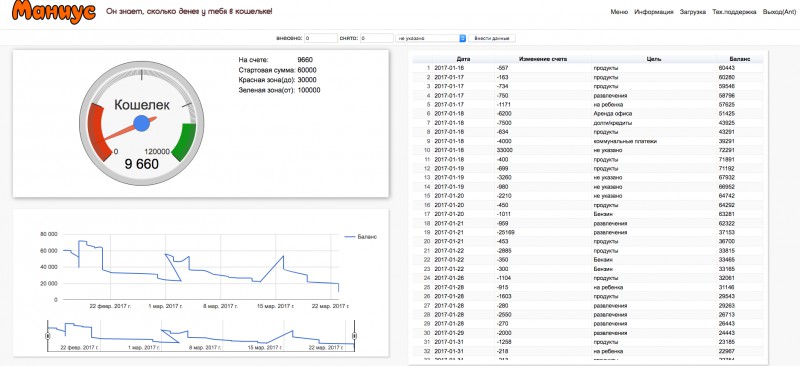Click 'Стартовая сумма: 60000' text

pyautogui.click(x=278, y=70)
